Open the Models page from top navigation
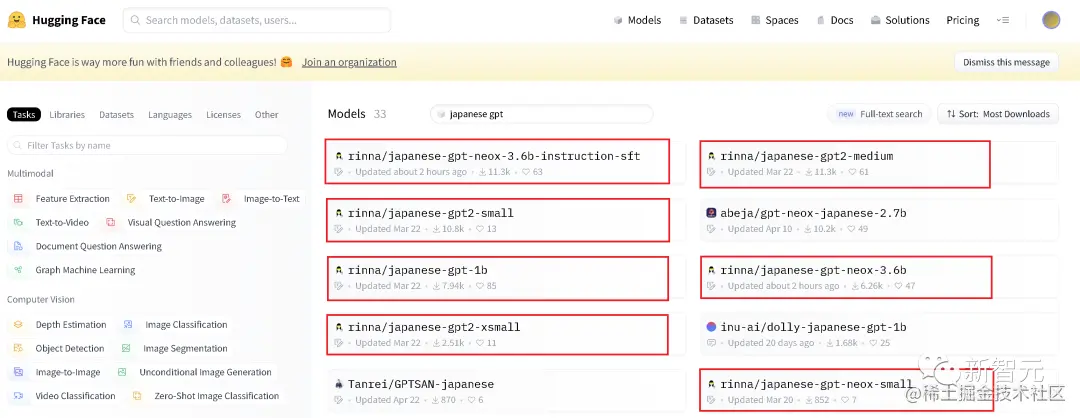Screen dimensions: 1080x418 [x=637, y=20]
